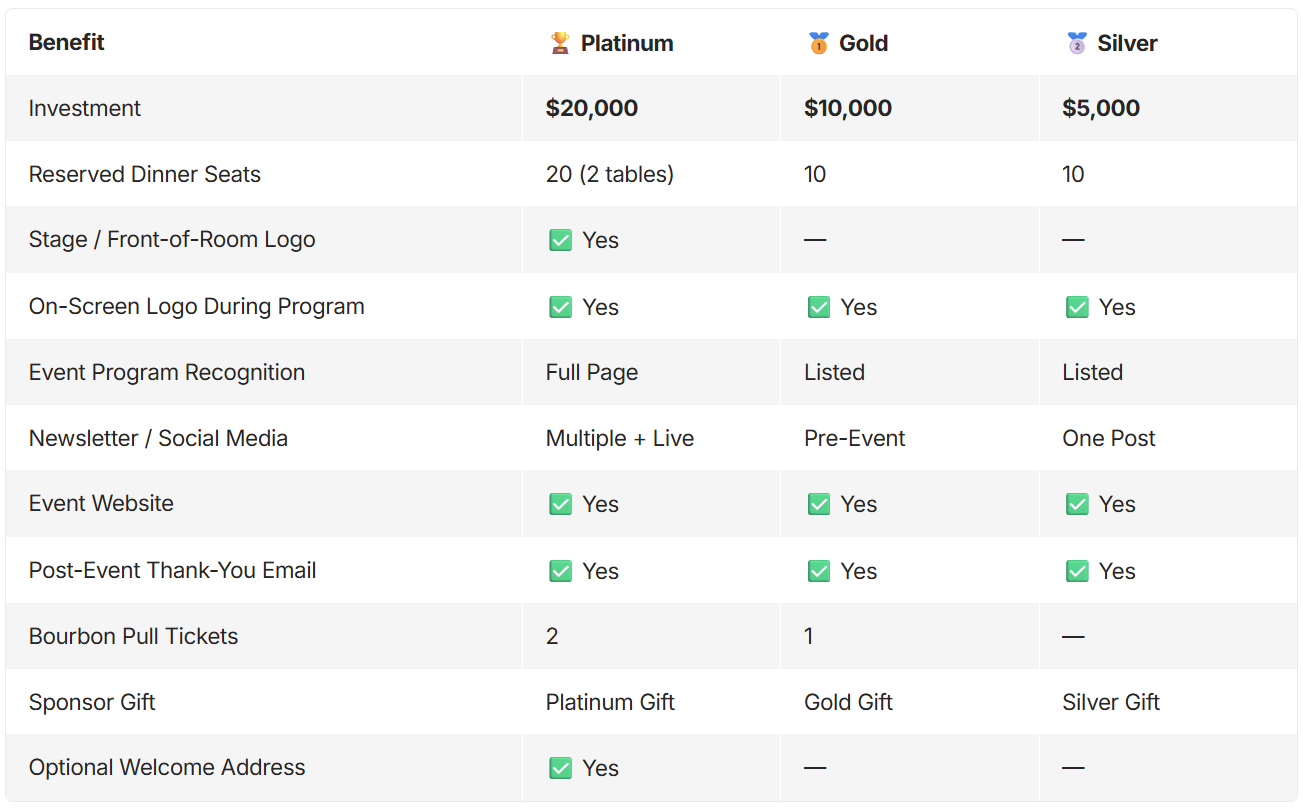Click Silver's On-Screen Logo green checkmark
The width and height of the screenshot is (1303, 808).
coord(1077,307)
